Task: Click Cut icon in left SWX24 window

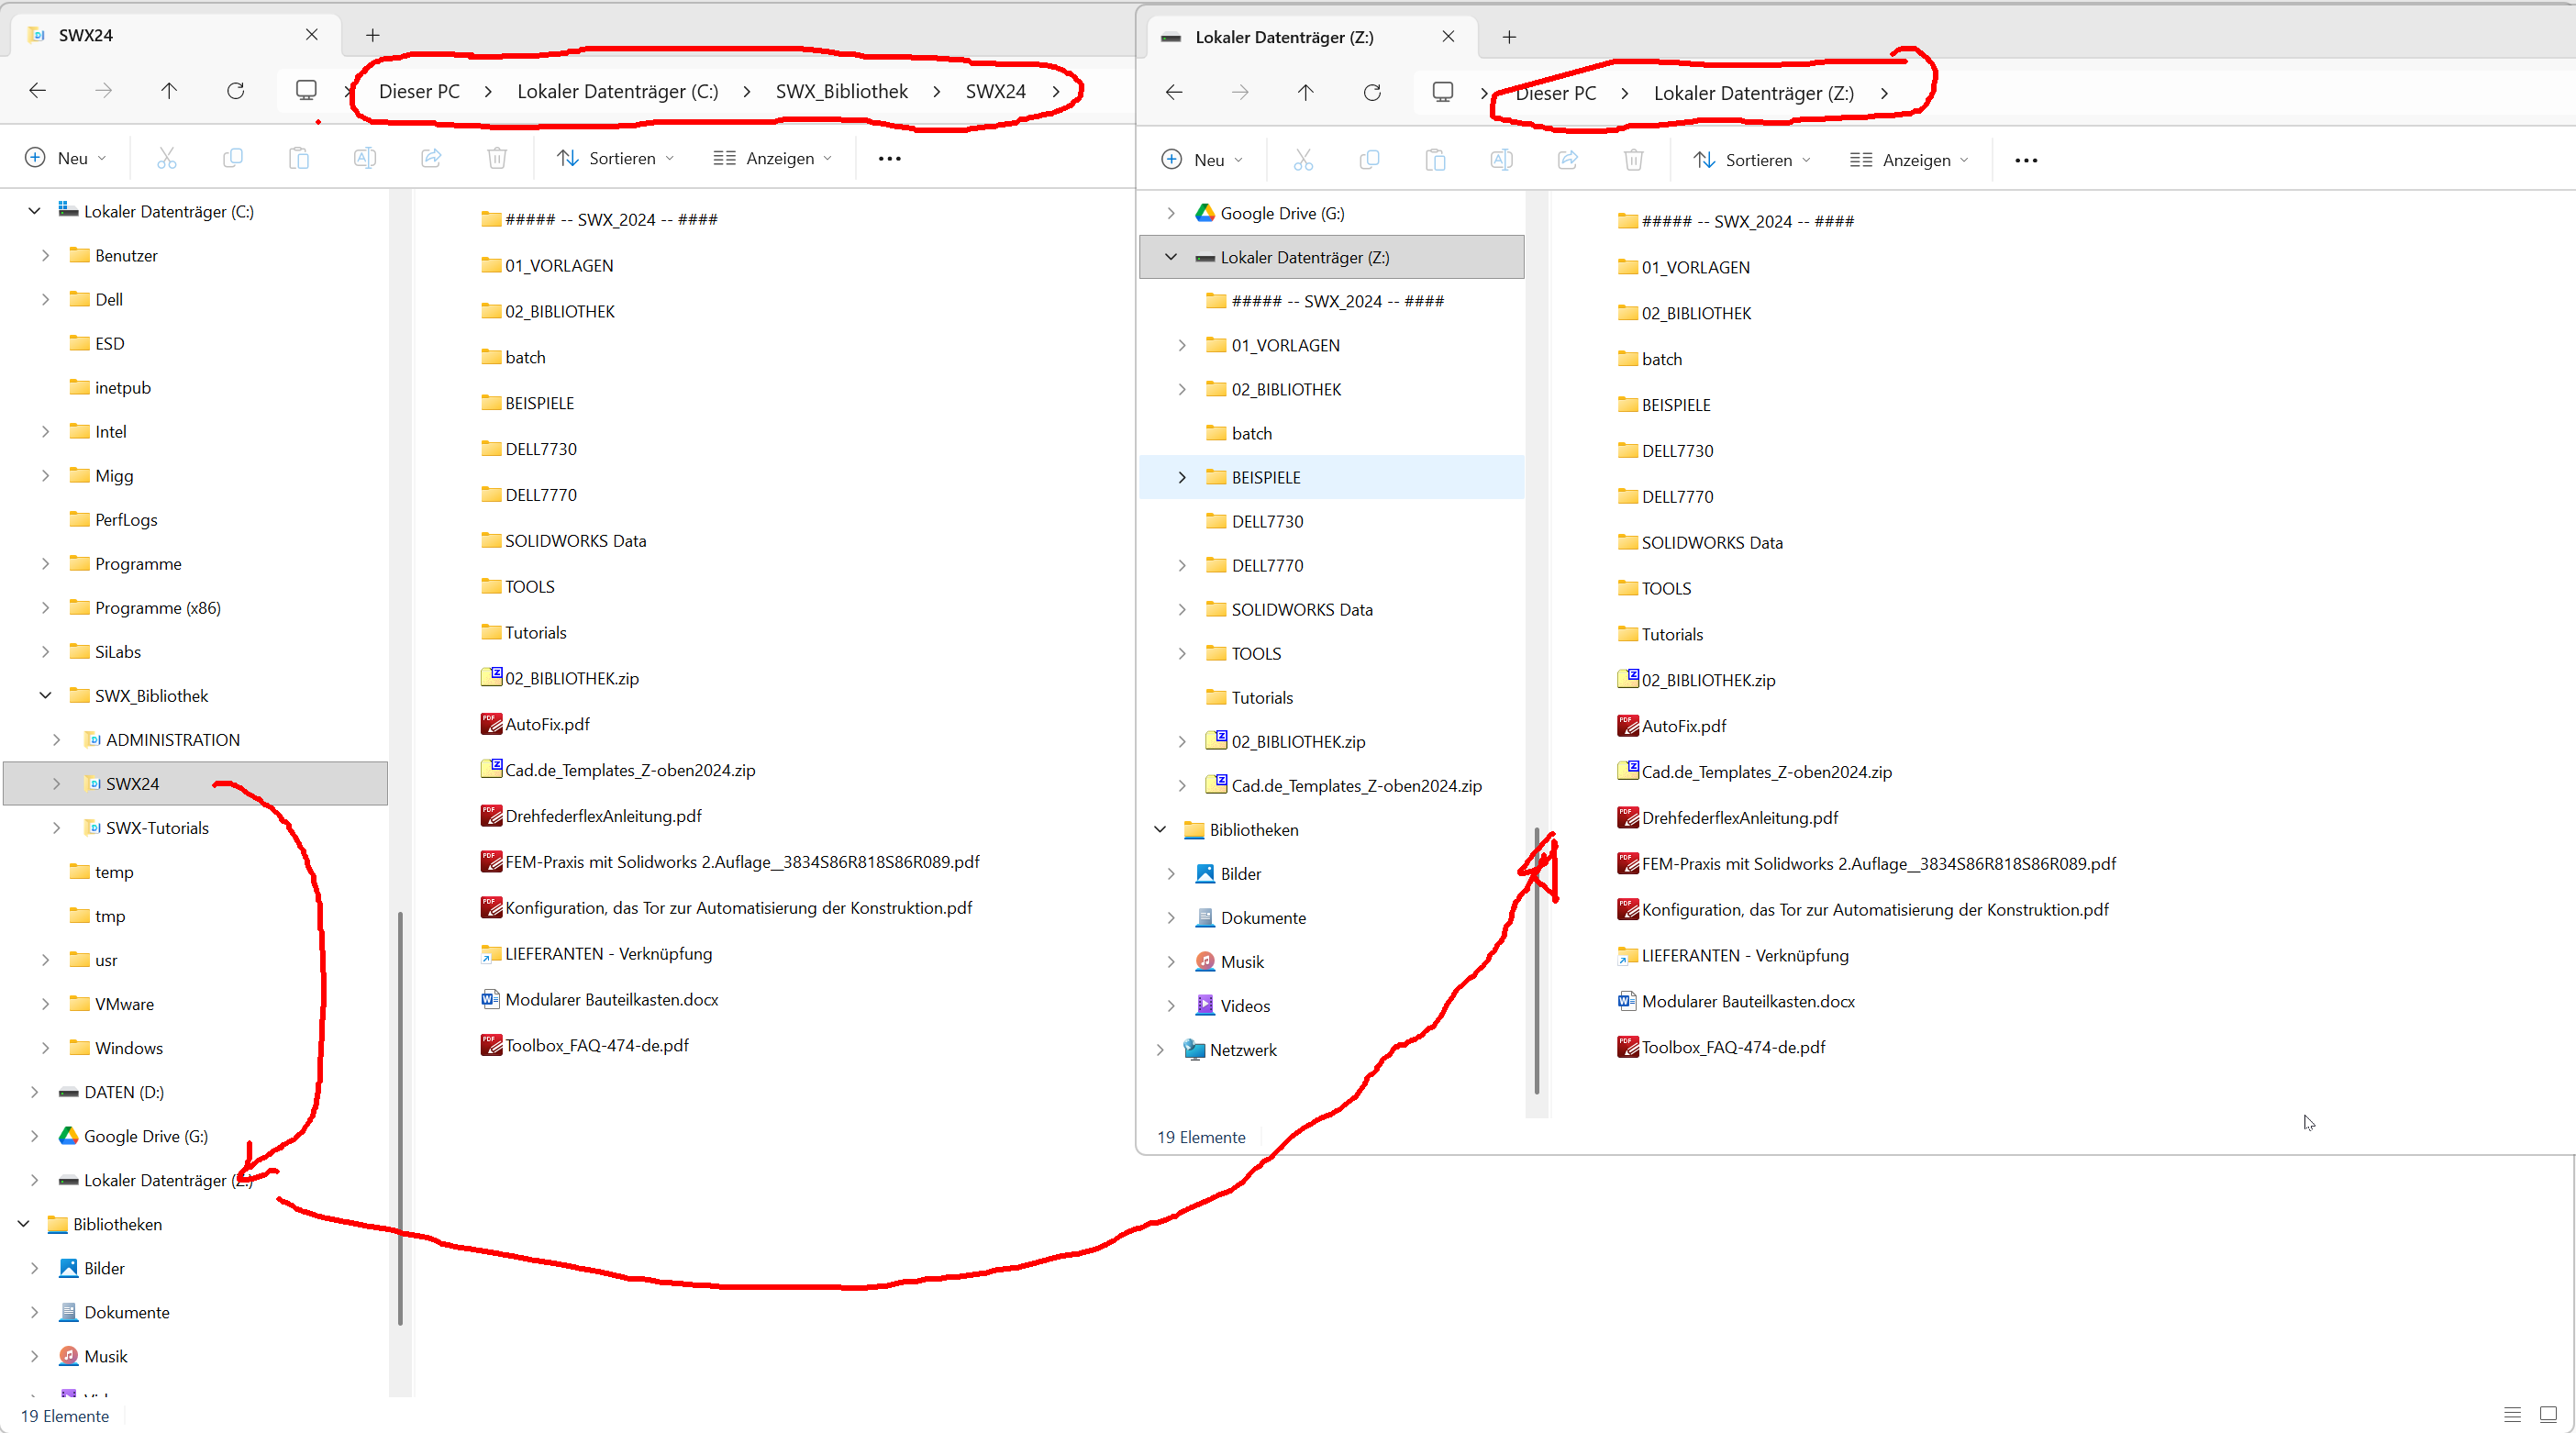Action: (167, 158)
